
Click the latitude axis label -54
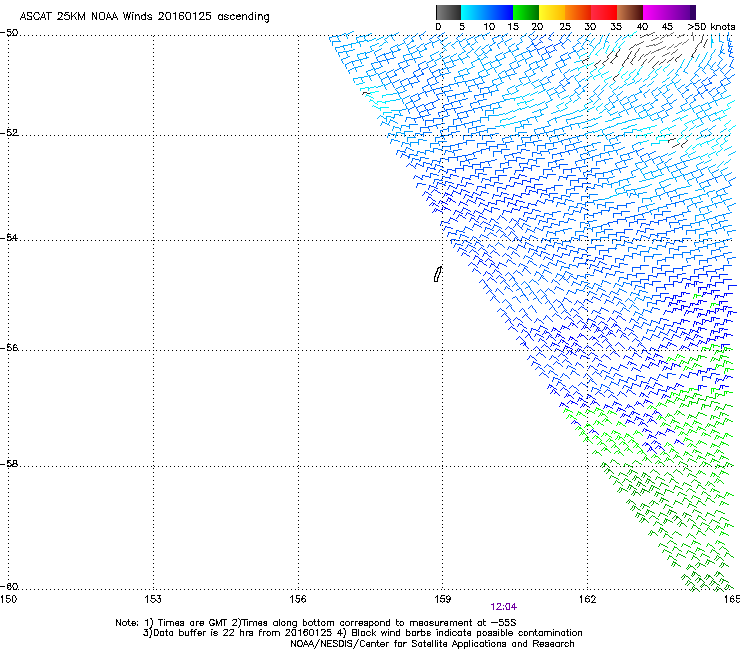pos(9,238)
